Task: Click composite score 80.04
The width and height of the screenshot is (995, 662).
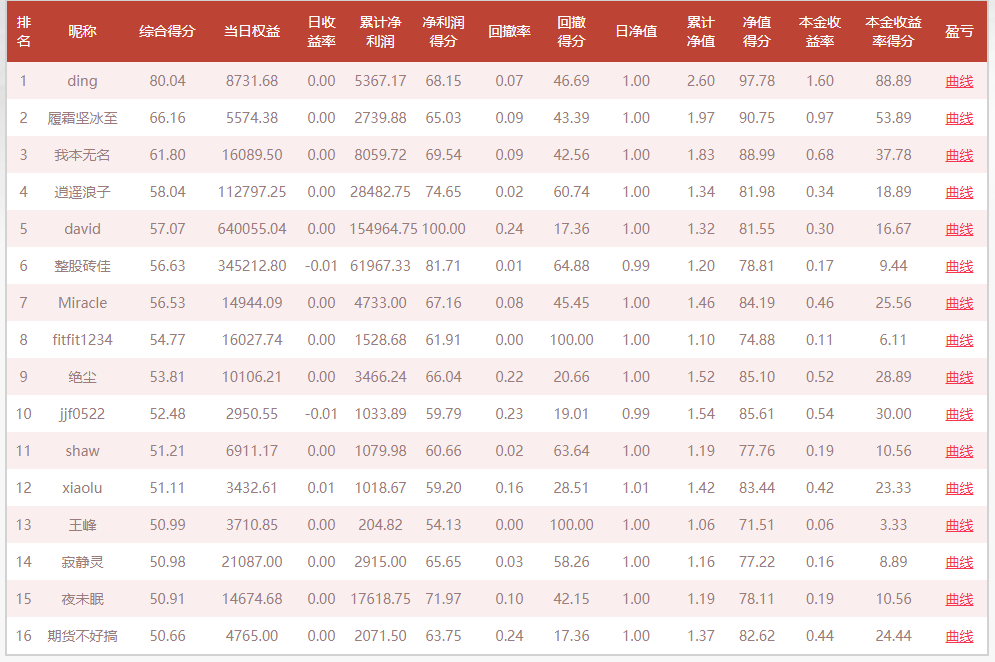Action: click(x=168, y=81)
